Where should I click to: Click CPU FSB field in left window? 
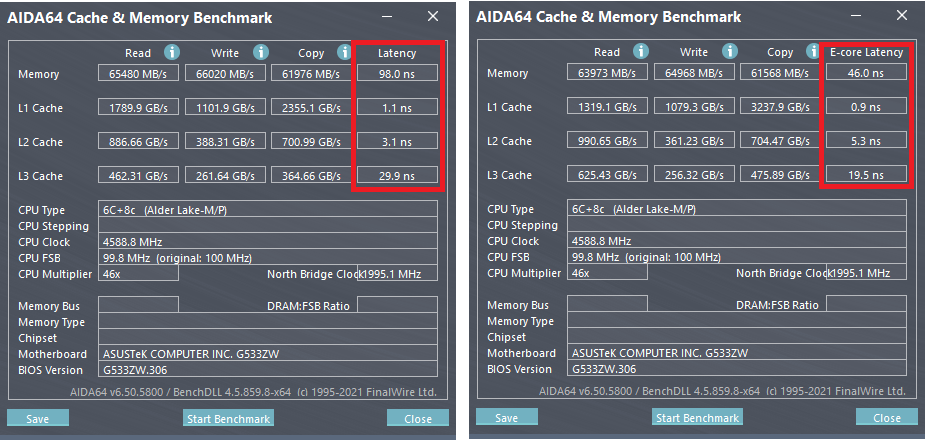tap(268, 257)
